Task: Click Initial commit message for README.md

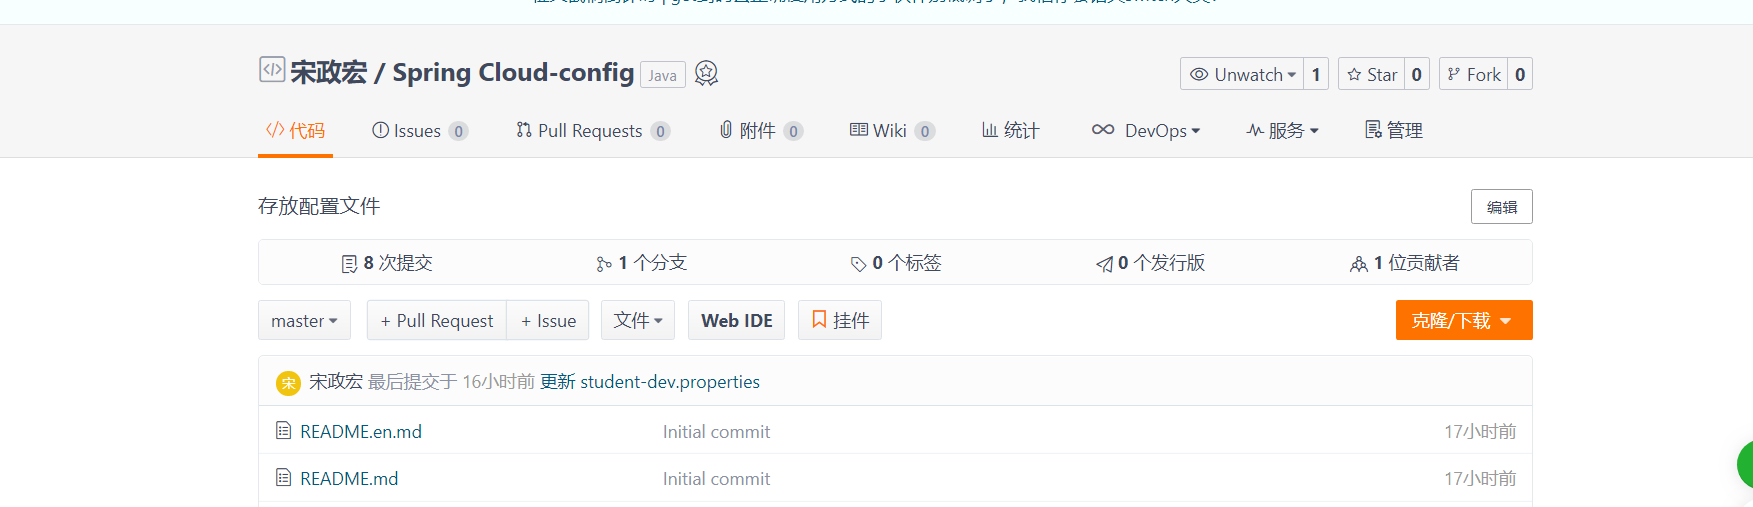Action: [716, 478]
